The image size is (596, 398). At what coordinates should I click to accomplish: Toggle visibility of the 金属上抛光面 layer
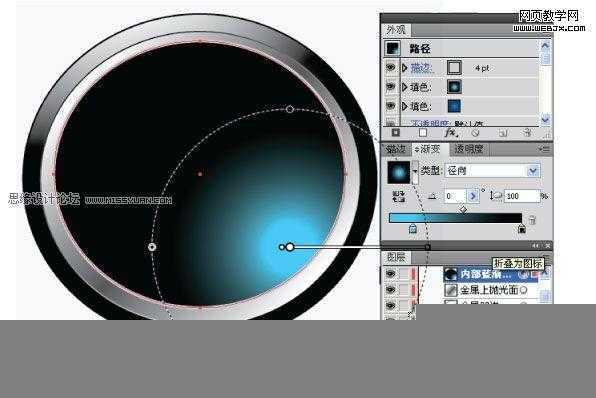(390, 290)
